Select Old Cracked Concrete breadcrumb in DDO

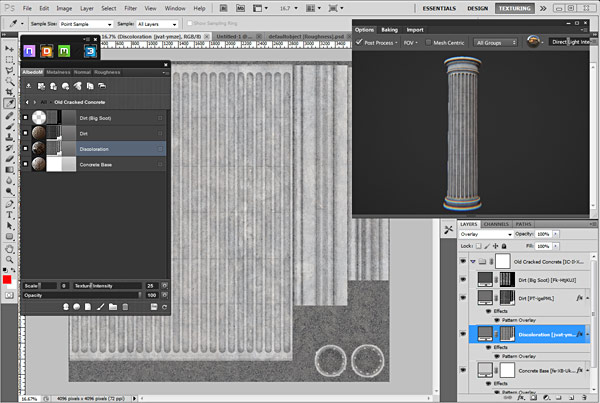(80, 102)
